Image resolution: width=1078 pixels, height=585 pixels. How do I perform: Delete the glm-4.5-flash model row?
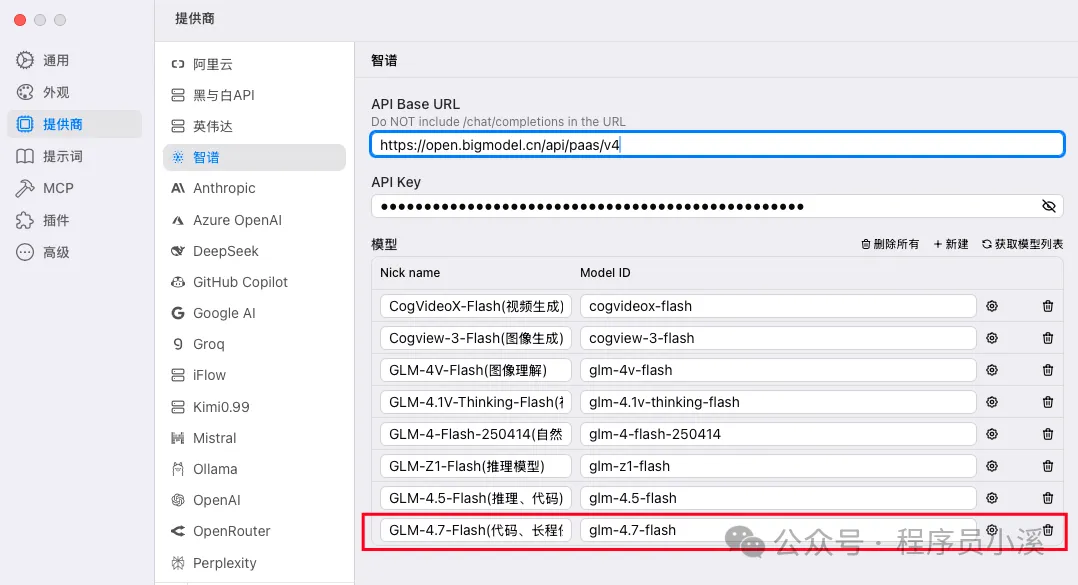click(x=1048, y=498)
